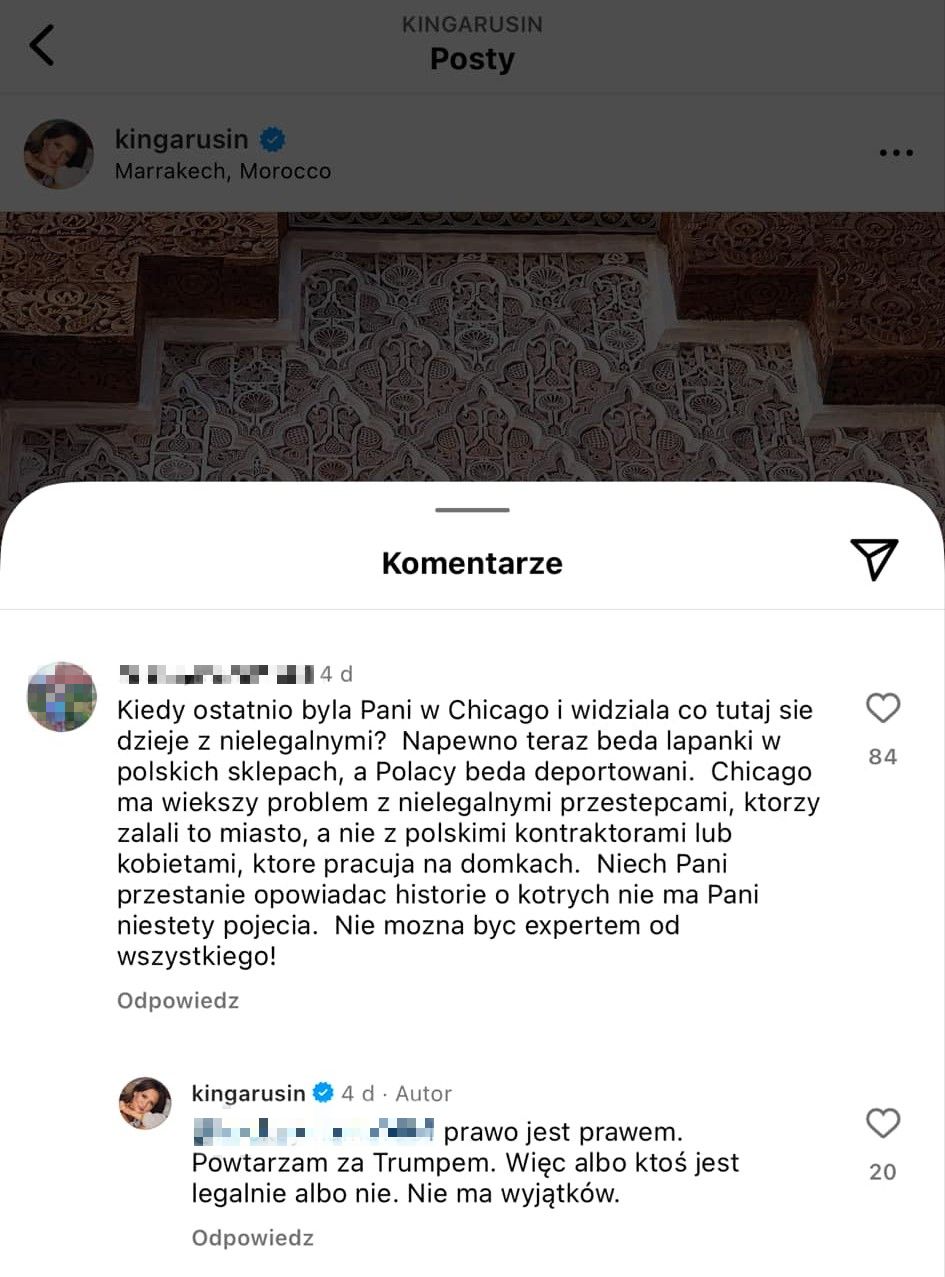Tap the verified badge next to kingarusin header
Screen dimensions: 945x1277
[273, 139]
